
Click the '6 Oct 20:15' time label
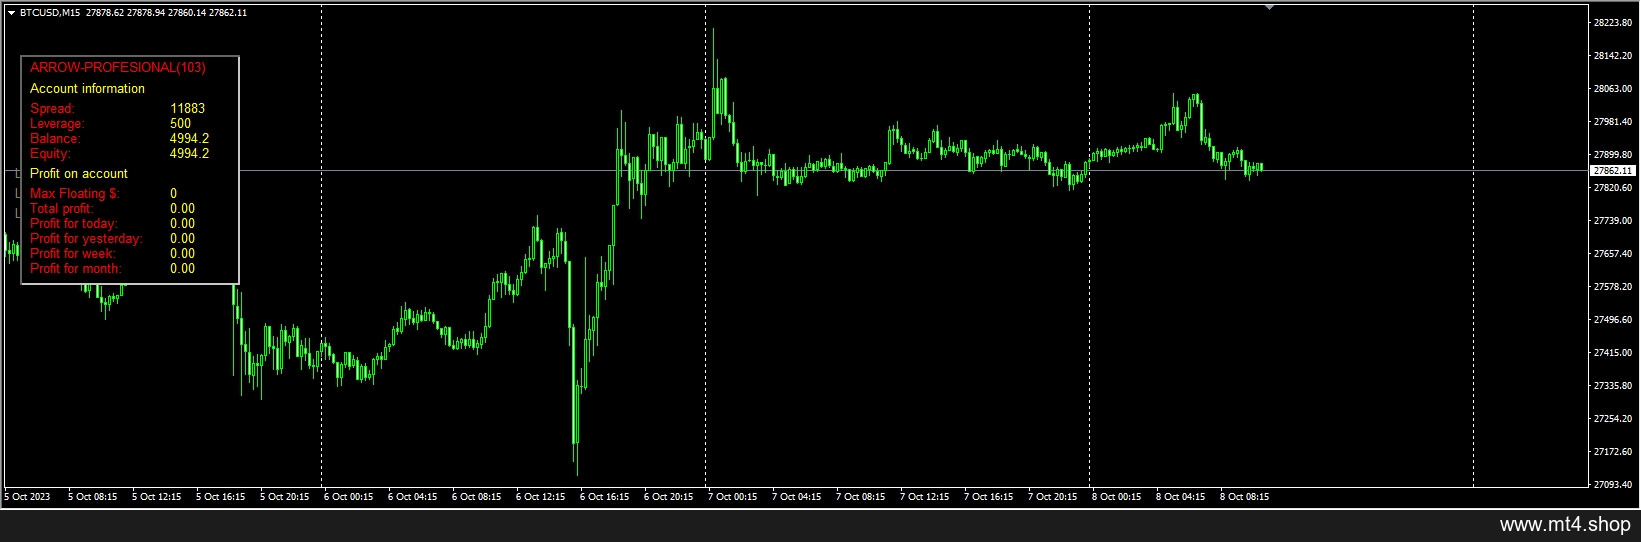pyautogui.click(x=668, y=497)
